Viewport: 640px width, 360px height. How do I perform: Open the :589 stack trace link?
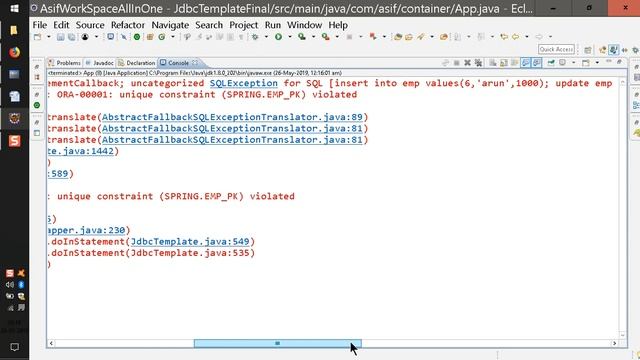(58, 174)
